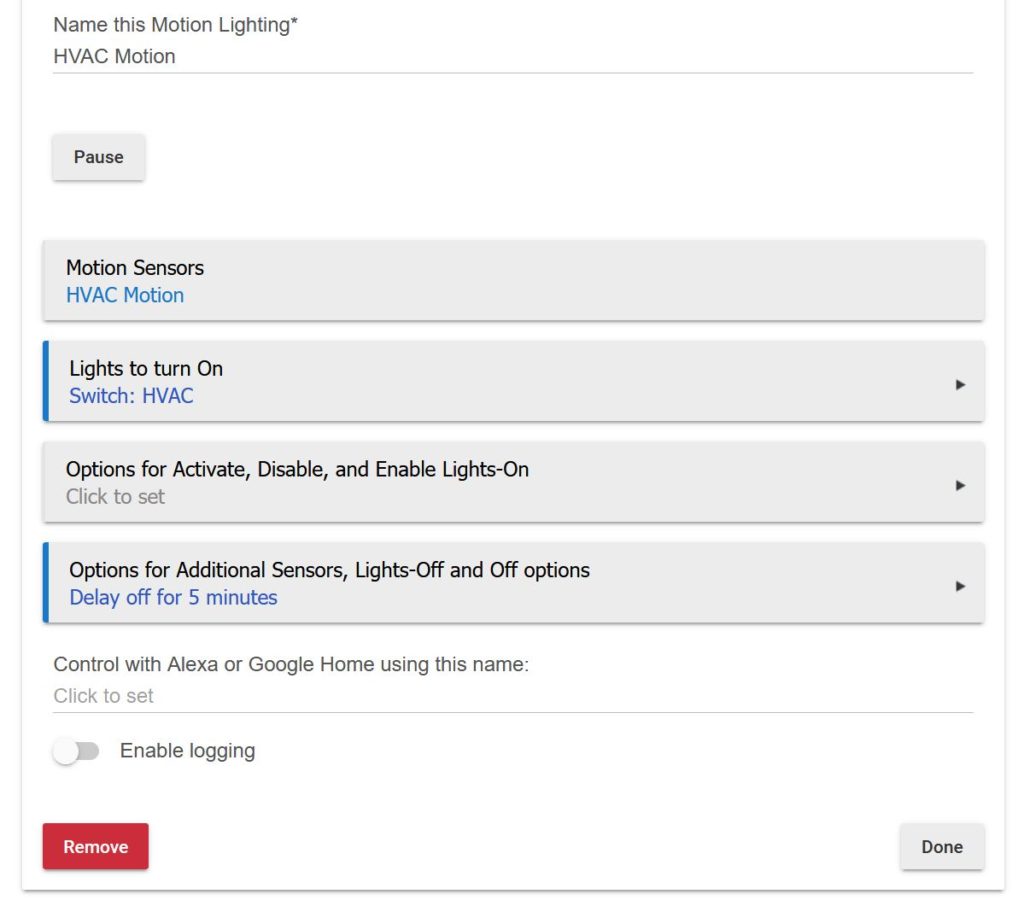
Task: Click the Enable logging label text
Action: (x=187, y=751)
